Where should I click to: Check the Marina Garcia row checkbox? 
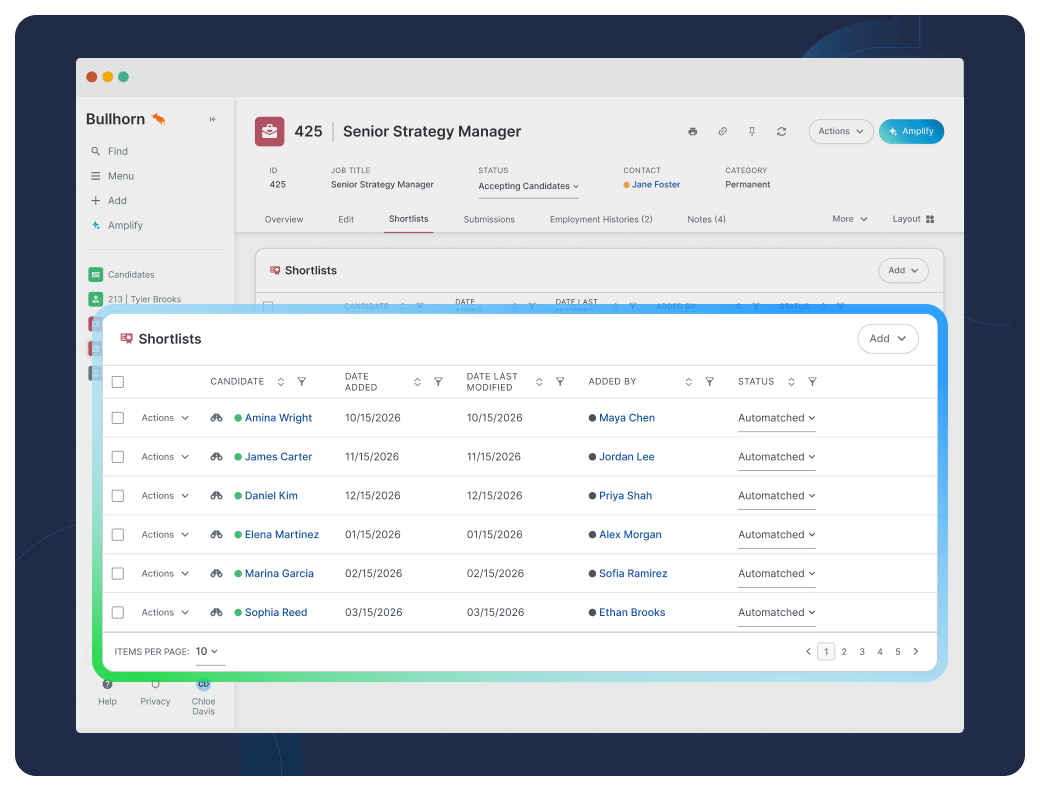[x=118, y=574]
